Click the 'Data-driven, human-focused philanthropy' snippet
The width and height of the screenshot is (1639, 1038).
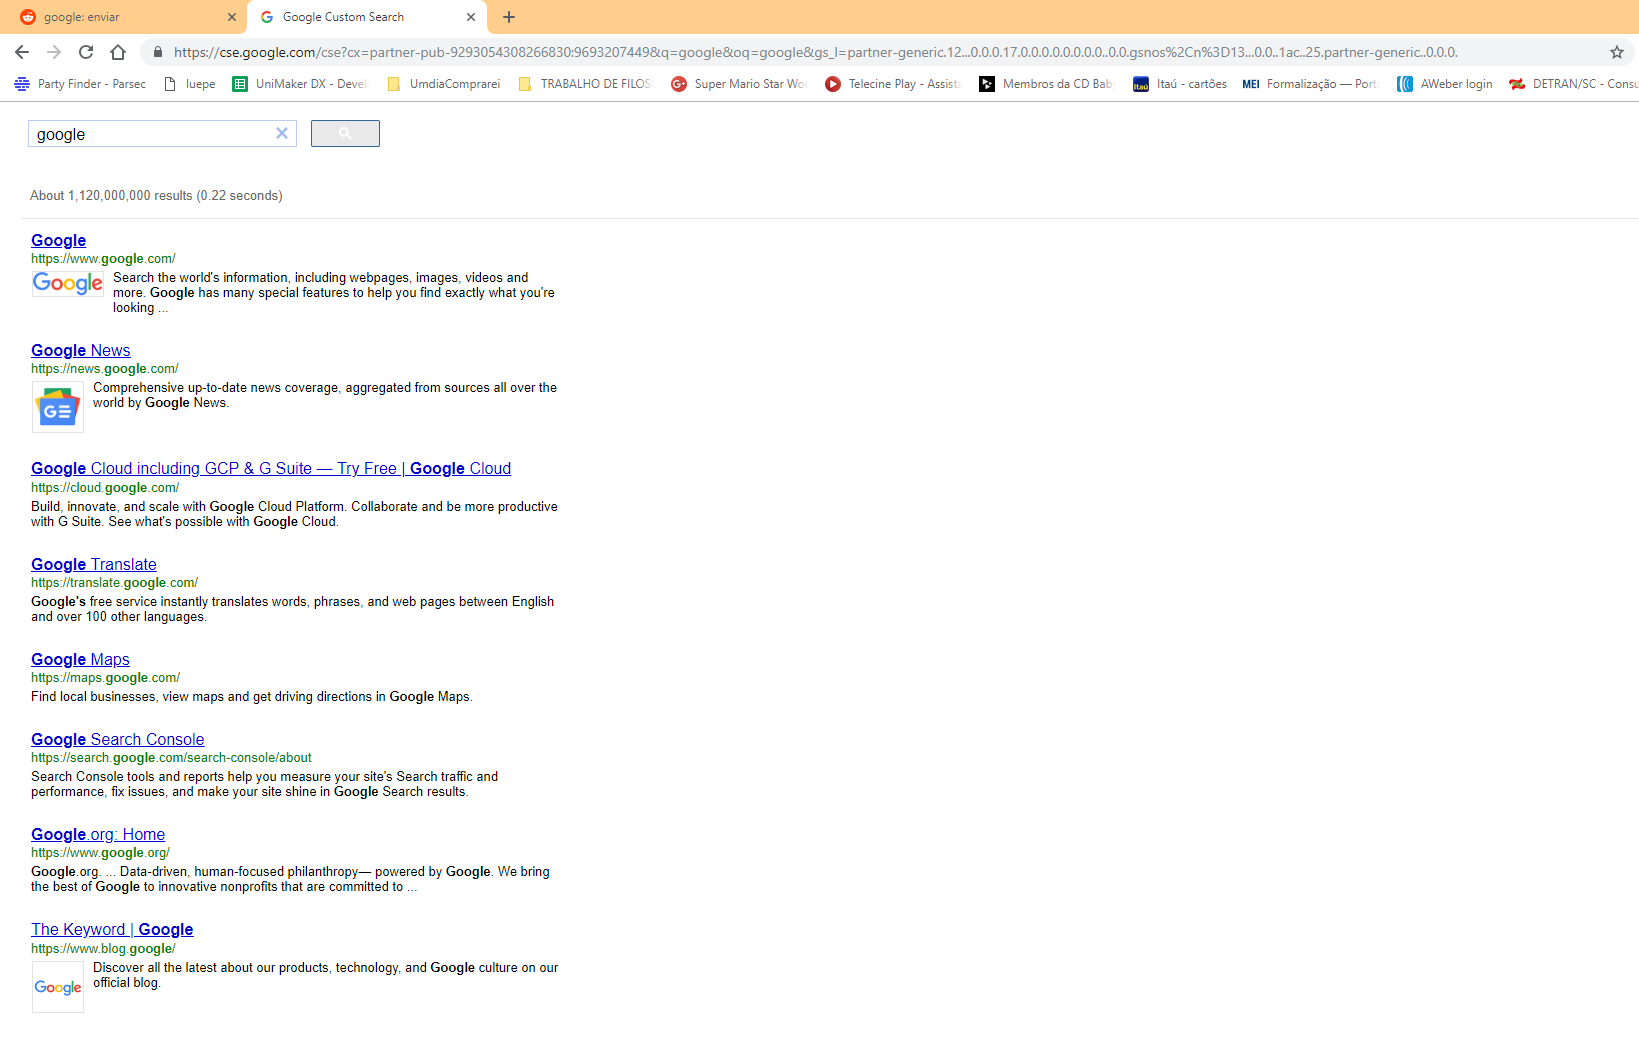[291, 879]
